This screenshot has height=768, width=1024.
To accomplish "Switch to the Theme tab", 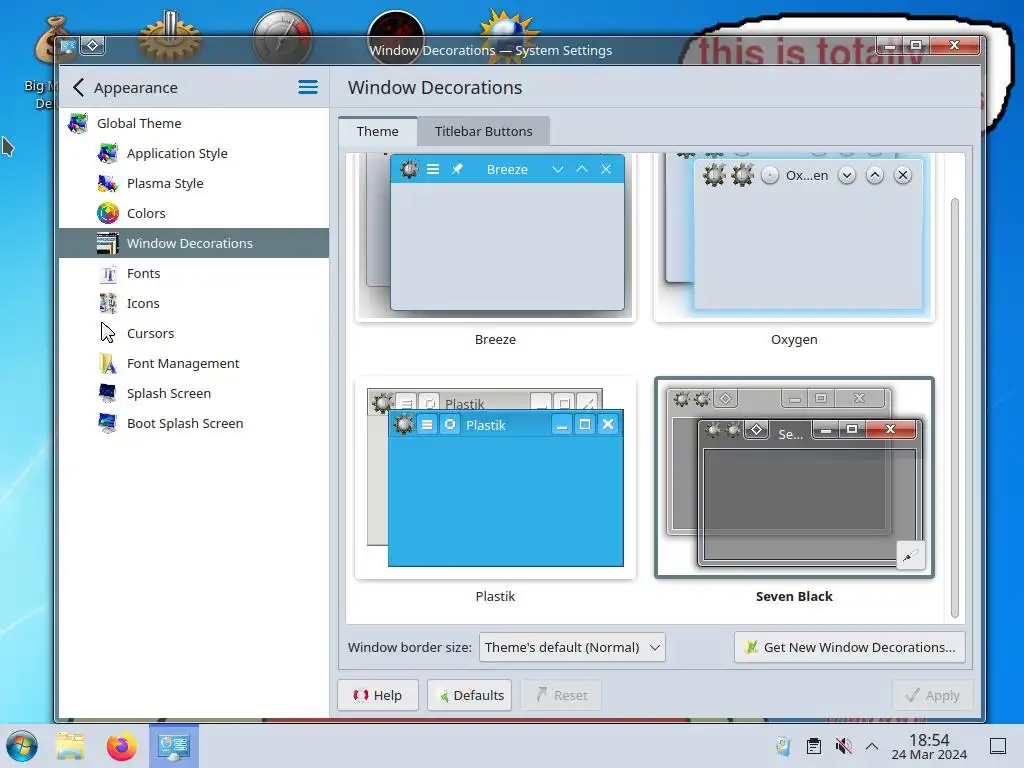I will pos(377,131).
